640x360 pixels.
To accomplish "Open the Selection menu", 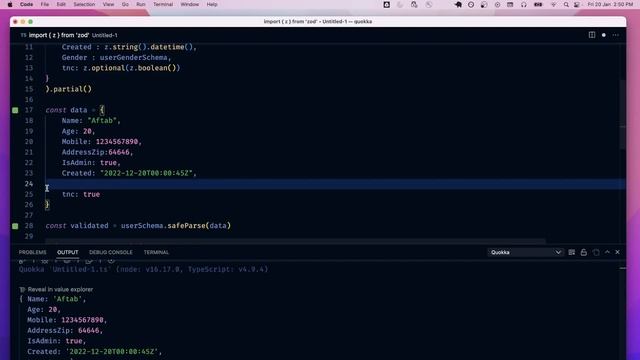I will [84, 4].
